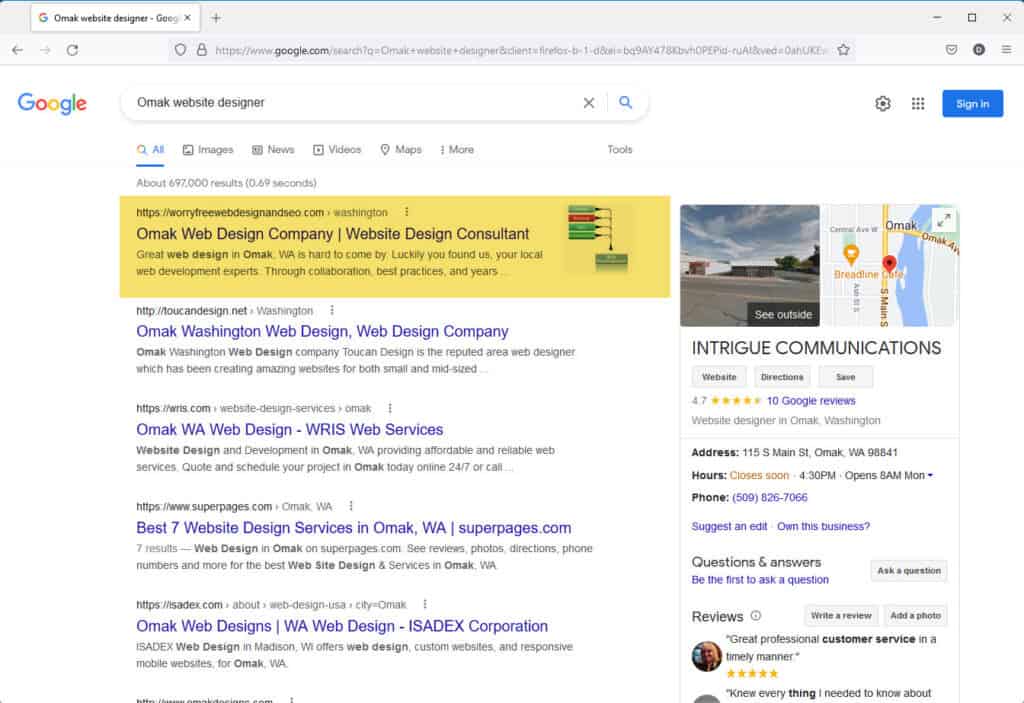
Task: Switch to the Maps tab
Action: [x=401, y=150]
